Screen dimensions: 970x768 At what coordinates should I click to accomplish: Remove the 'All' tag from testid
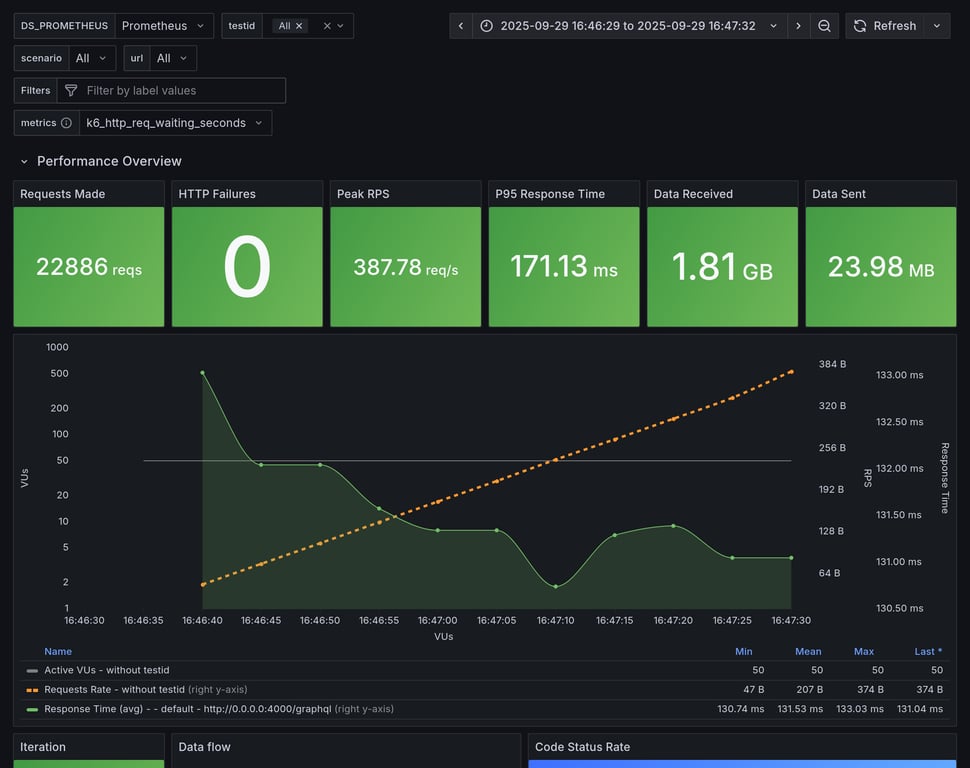[299, 26]
